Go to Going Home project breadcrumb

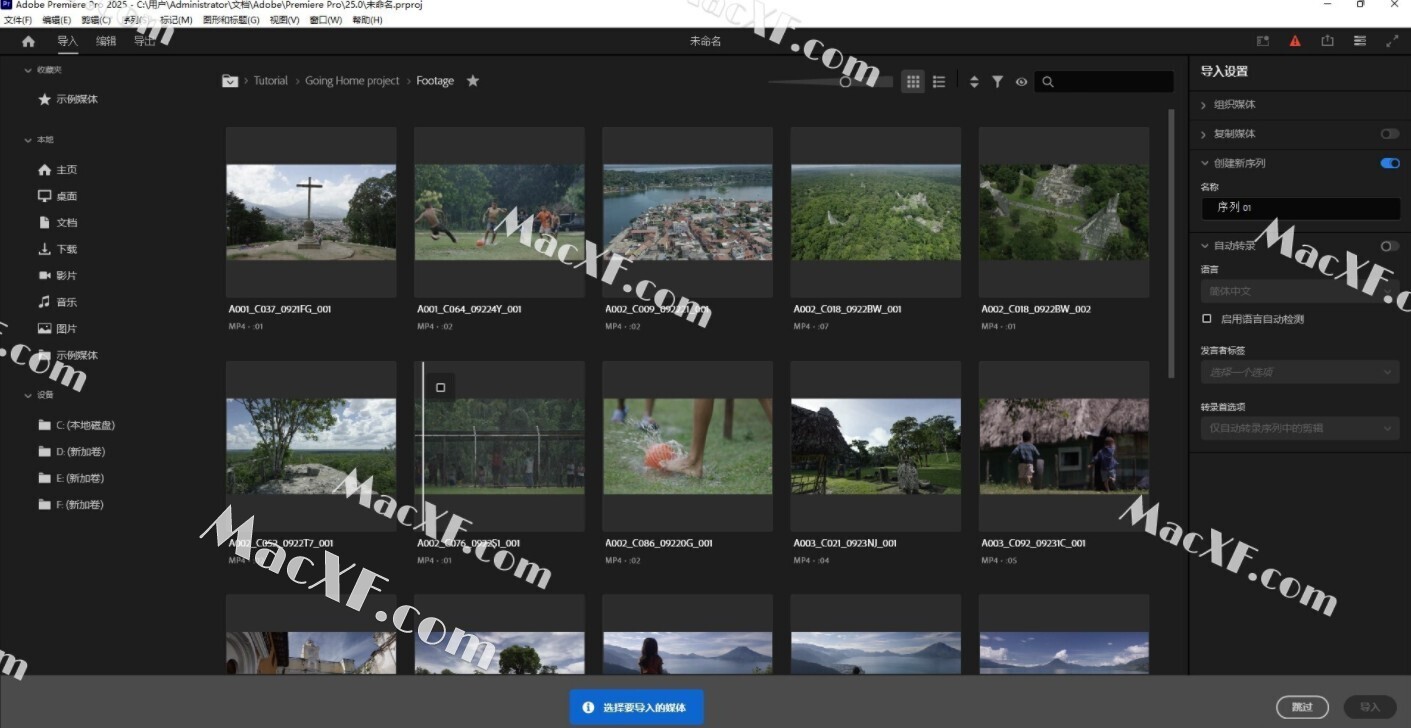click(x=352, y=81)
